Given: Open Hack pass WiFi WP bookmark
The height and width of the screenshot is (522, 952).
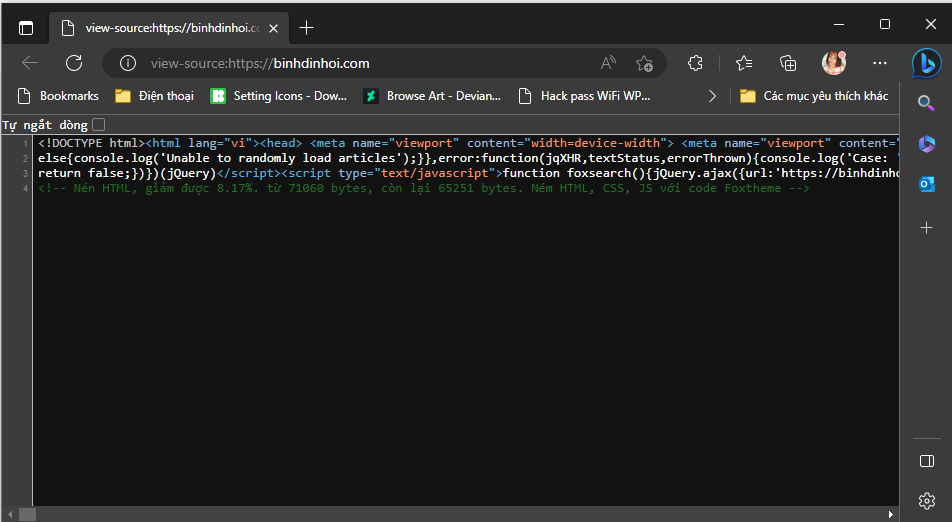Looking at the screenshot, I should click(x=585, y=96).
